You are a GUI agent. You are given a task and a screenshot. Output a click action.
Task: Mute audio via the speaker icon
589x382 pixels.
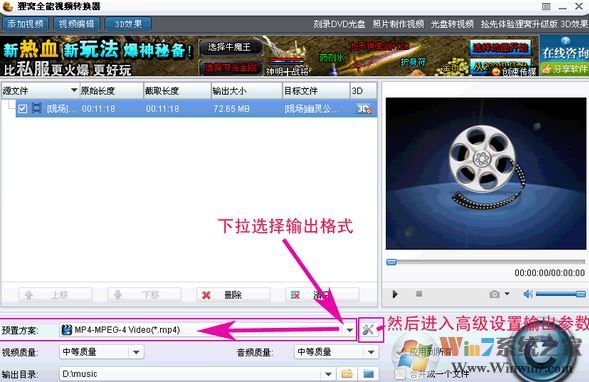pos(528,294)
